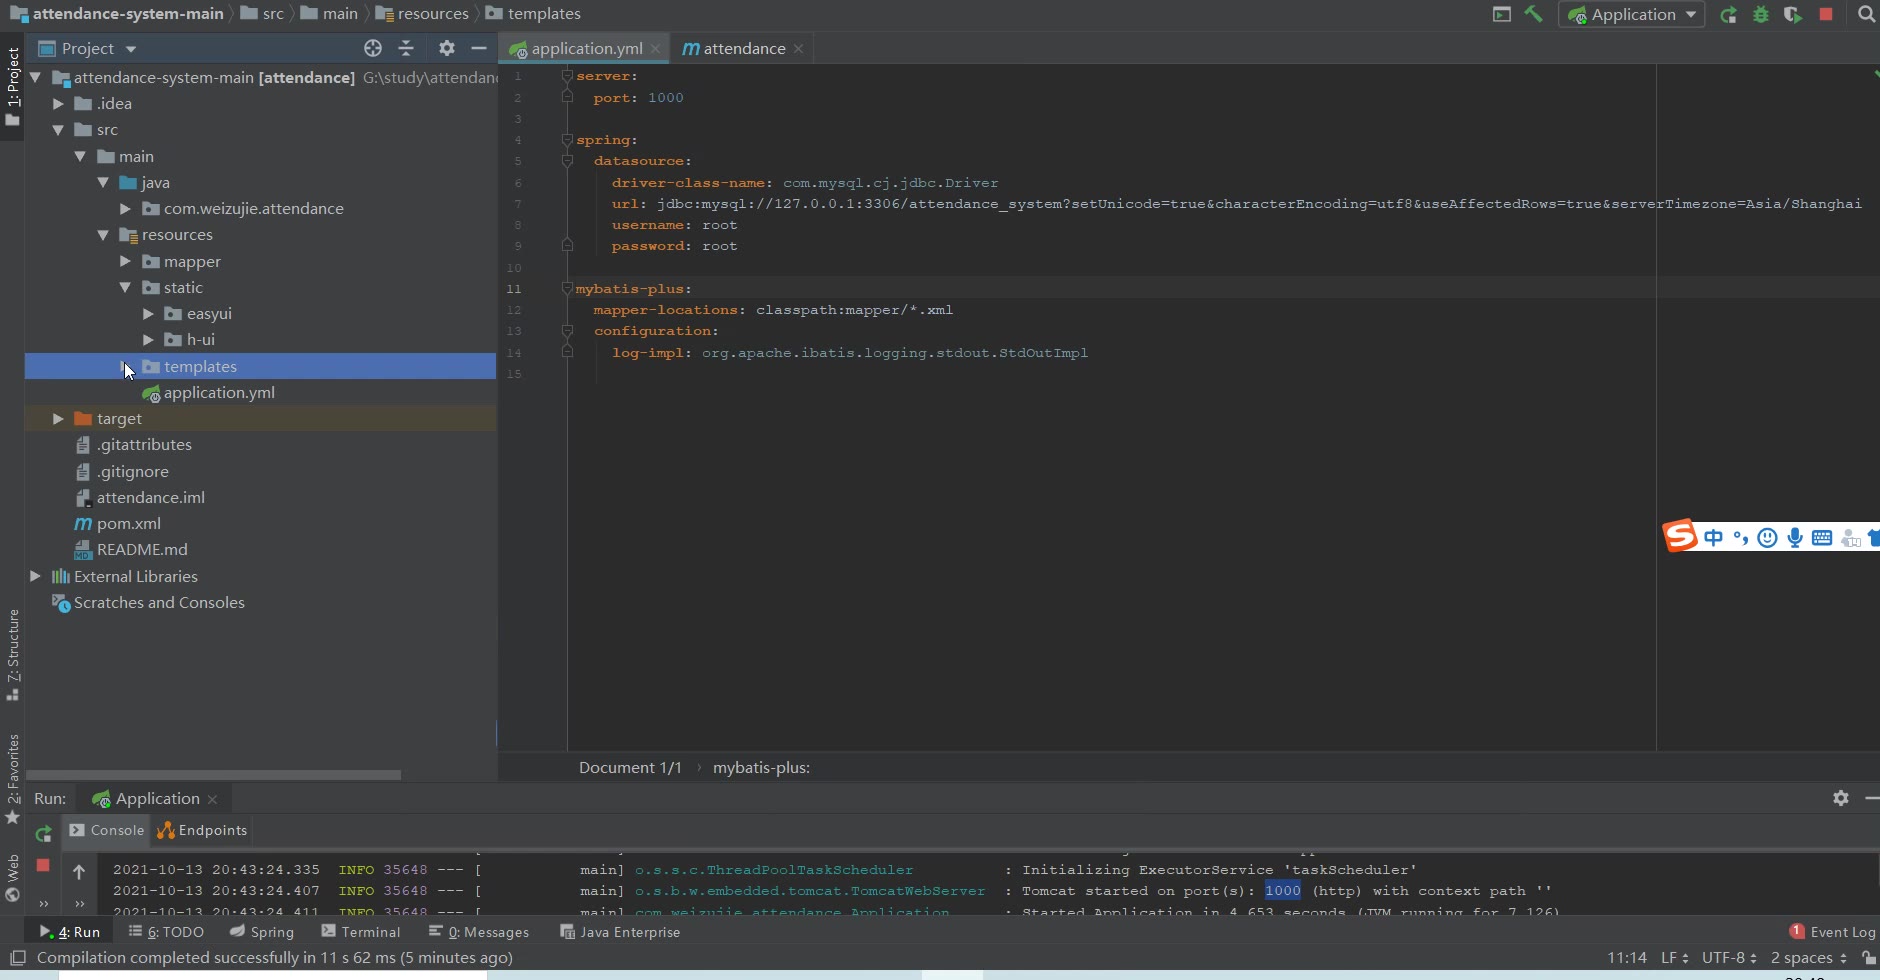Open the Event Log
Viewport: 1880px width, 980px height.
[x=1832, y=932]
